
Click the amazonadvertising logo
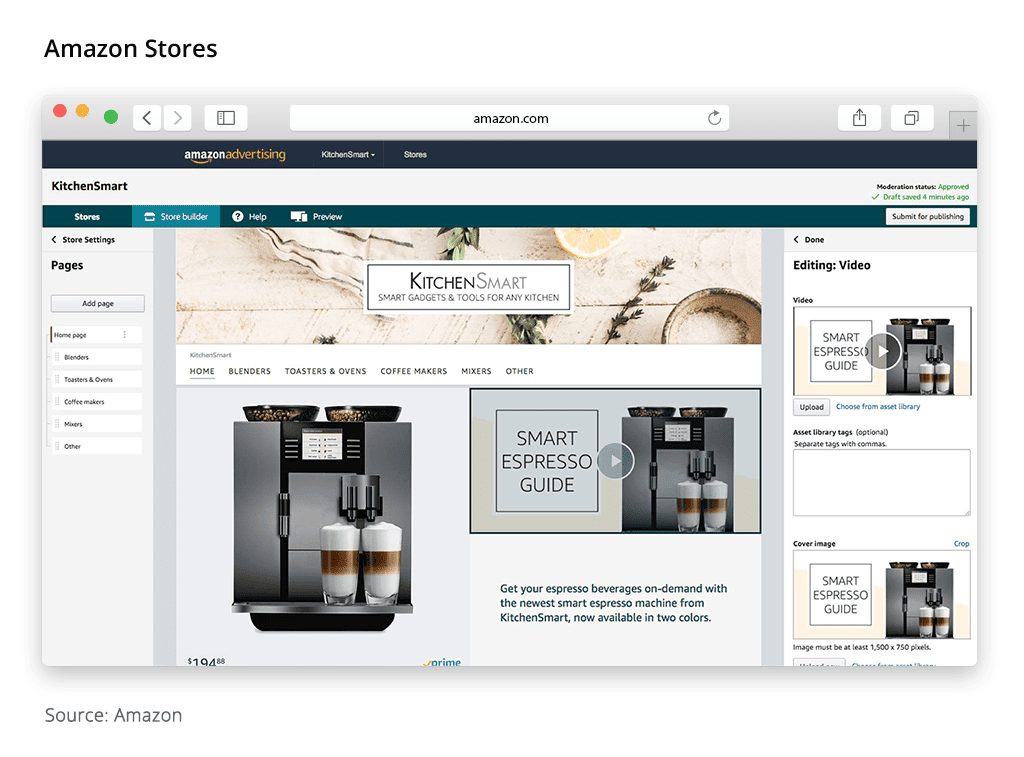234,155
